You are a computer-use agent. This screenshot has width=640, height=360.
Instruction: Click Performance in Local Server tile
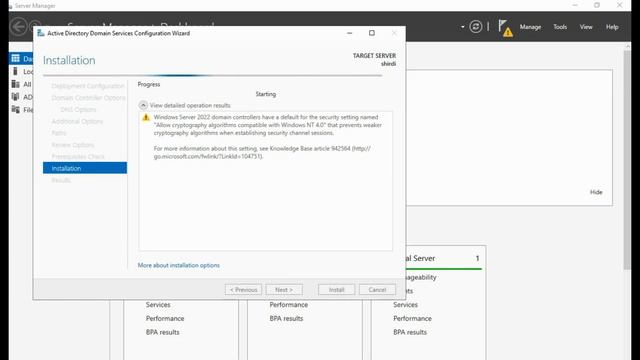412,318
